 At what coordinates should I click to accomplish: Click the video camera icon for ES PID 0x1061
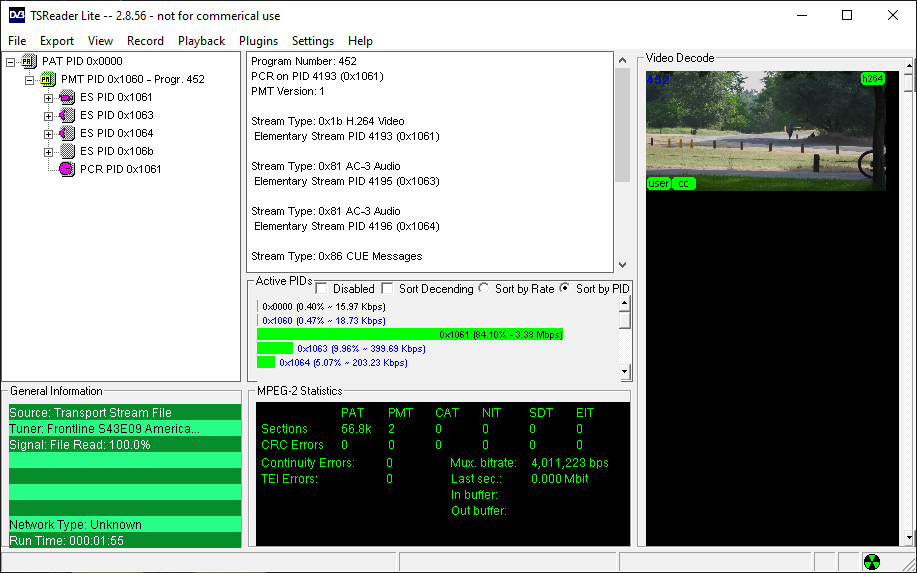click(x=66, y=97)
